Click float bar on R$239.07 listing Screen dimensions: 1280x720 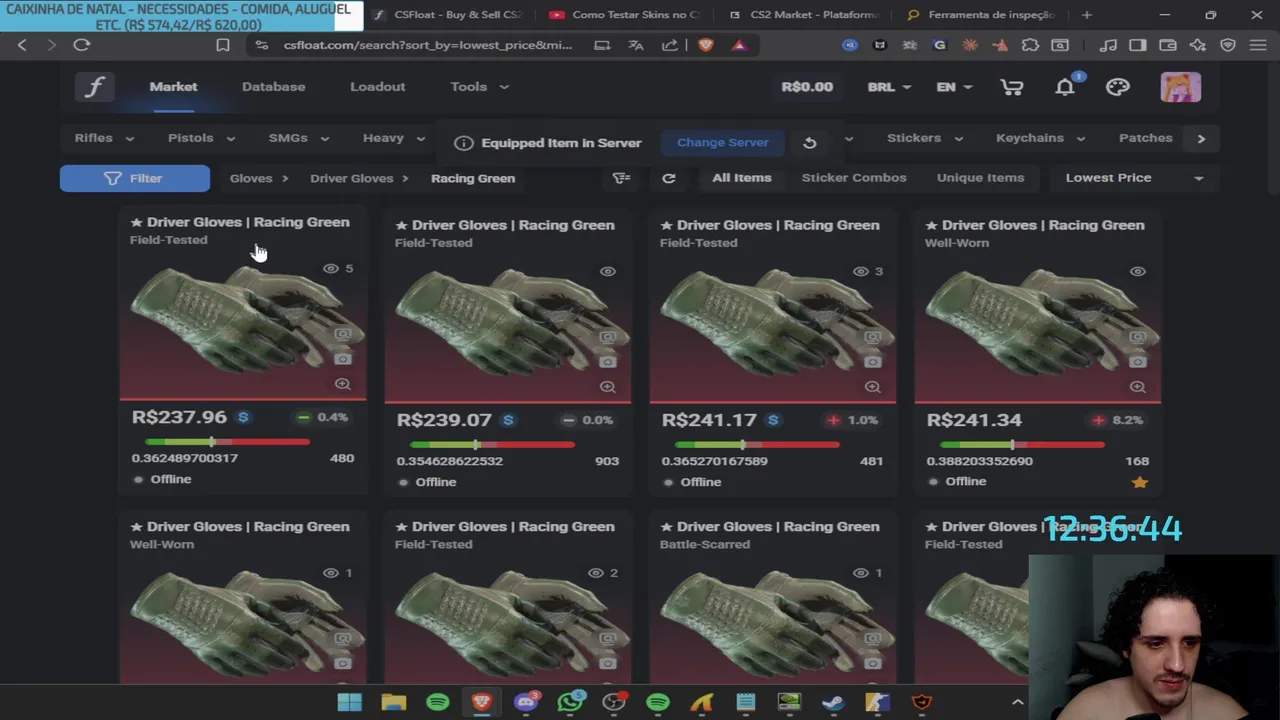click(x=492, y=445)
